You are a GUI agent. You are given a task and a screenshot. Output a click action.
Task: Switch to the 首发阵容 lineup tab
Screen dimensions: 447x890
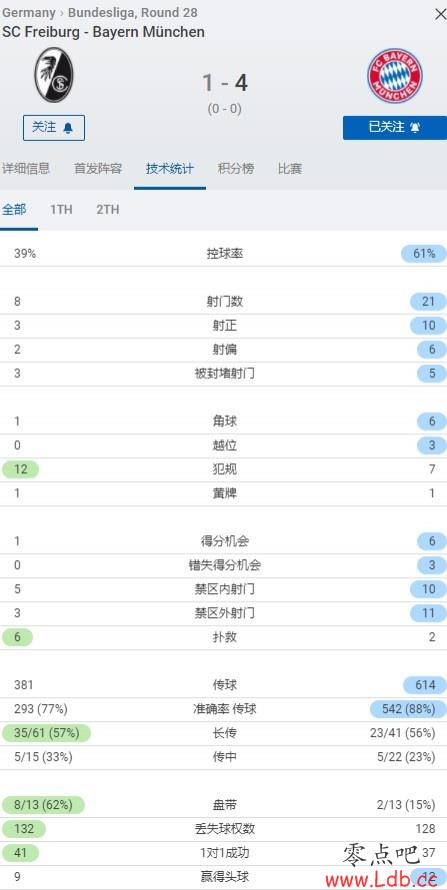click(x=98, y=169)
